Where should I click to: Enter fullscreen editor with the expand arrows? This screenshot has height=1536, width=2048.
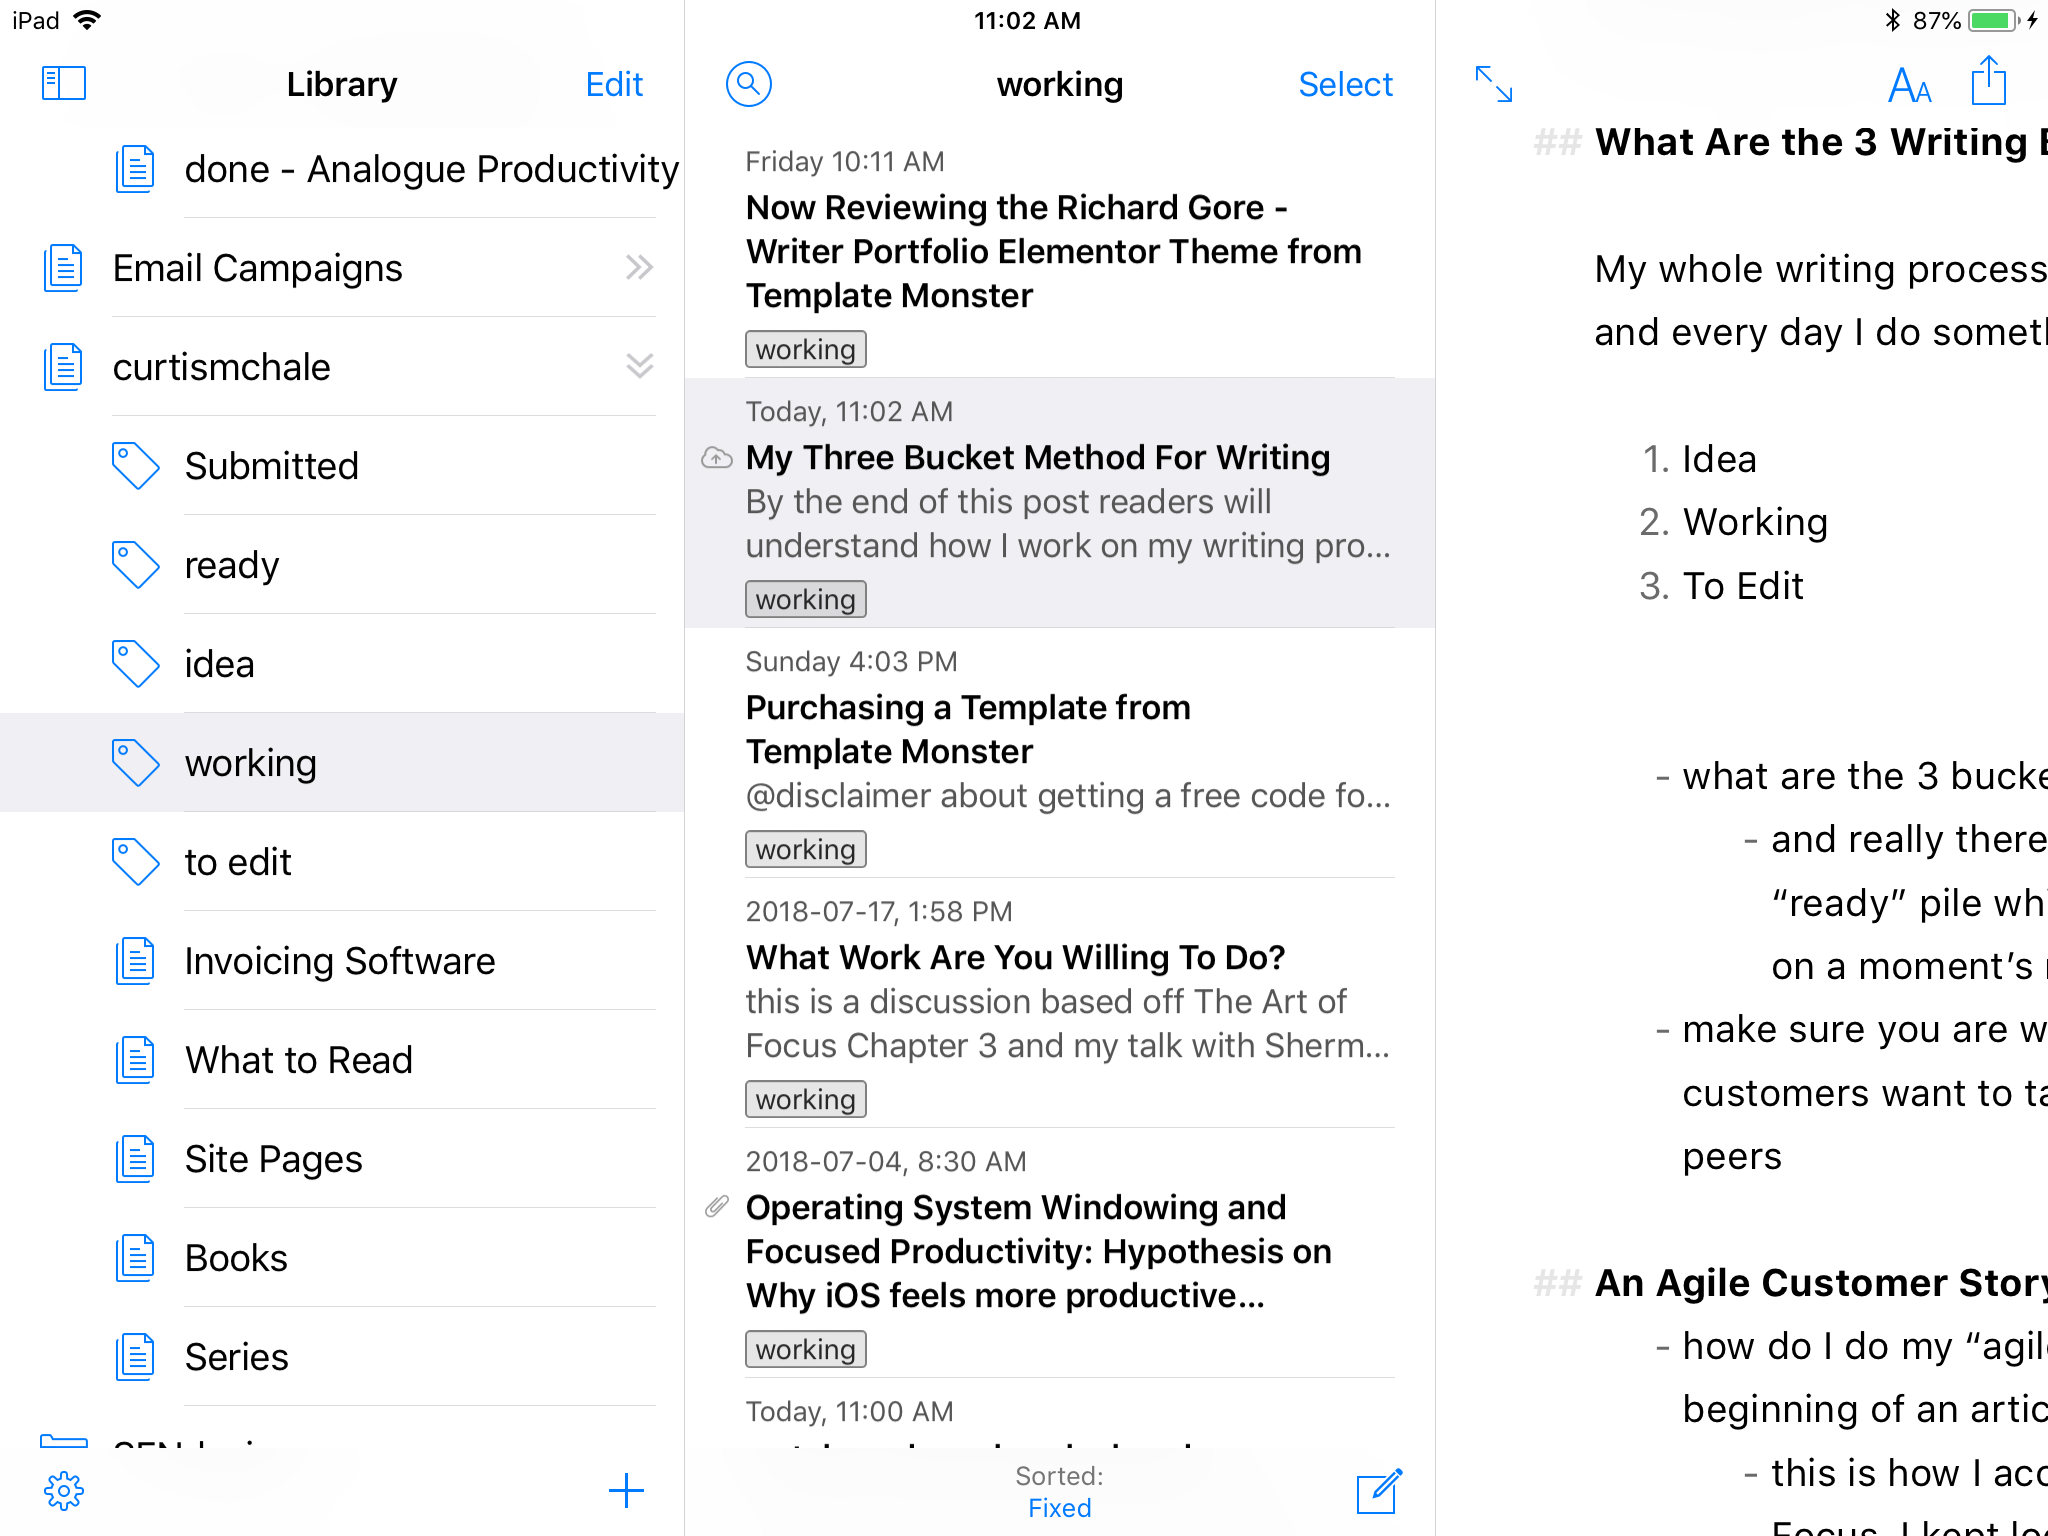(x=1494, y=84)
